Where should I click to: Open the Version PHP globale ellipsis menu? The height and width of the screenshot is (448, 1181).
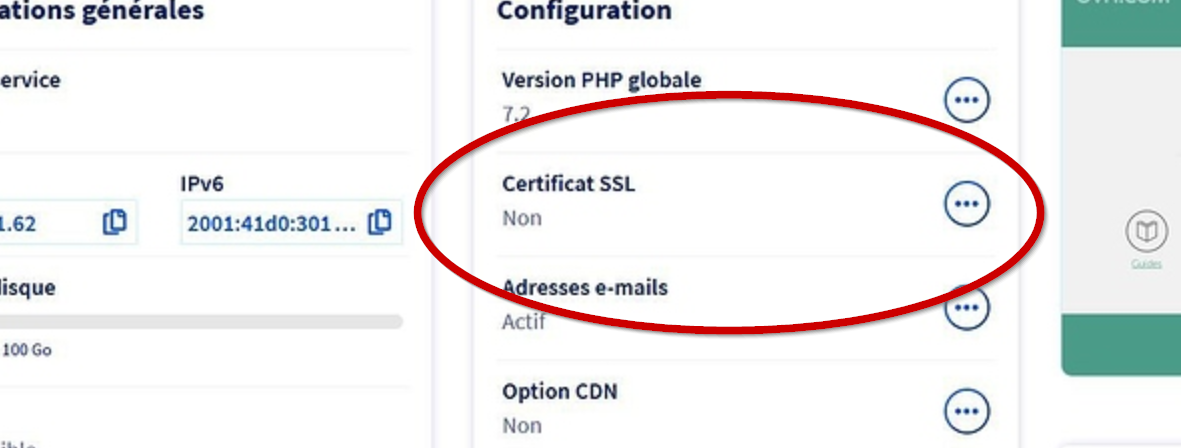tap(966, 99)
